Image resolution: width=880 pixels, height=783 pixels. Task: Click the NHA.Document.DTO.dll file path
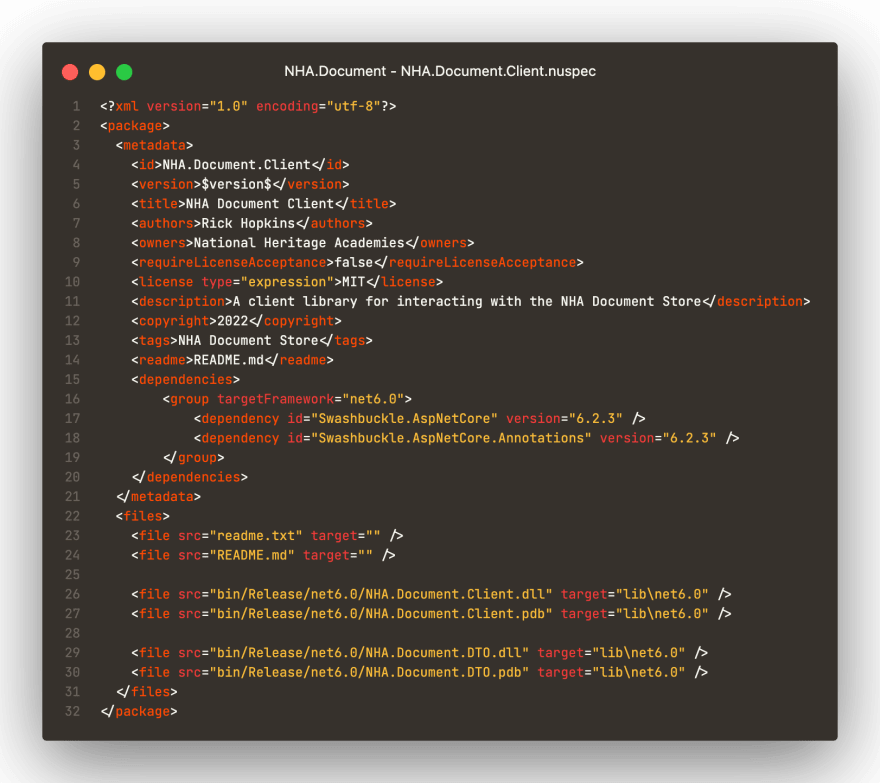[x=369, y=653]
